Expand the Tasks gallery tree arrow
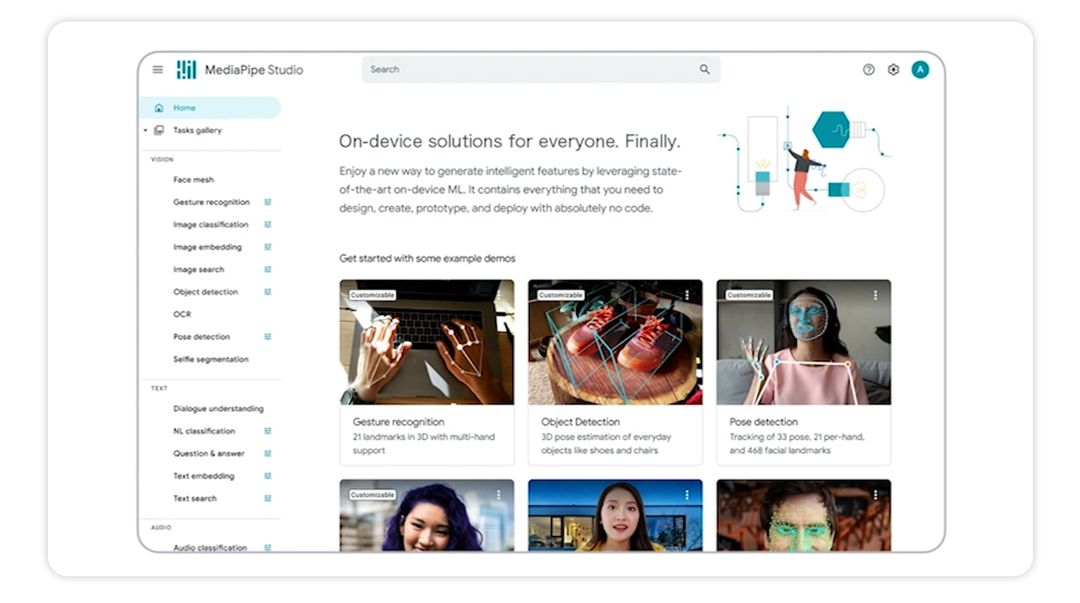The image size is (1080, 603). click(145, 131)
